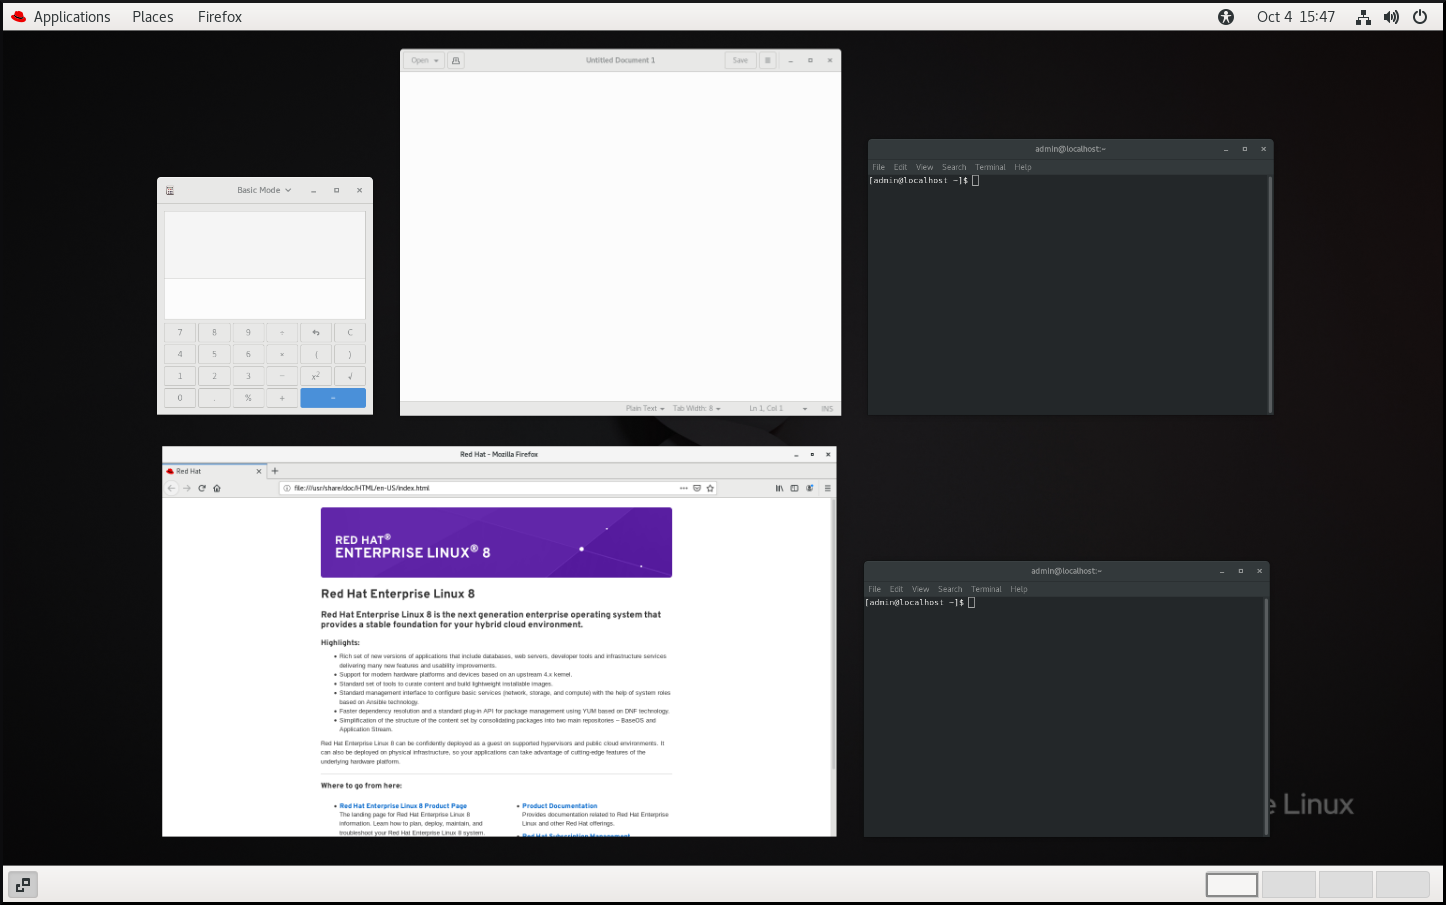Click the percent button in Calculator

(x=248, y=398)
